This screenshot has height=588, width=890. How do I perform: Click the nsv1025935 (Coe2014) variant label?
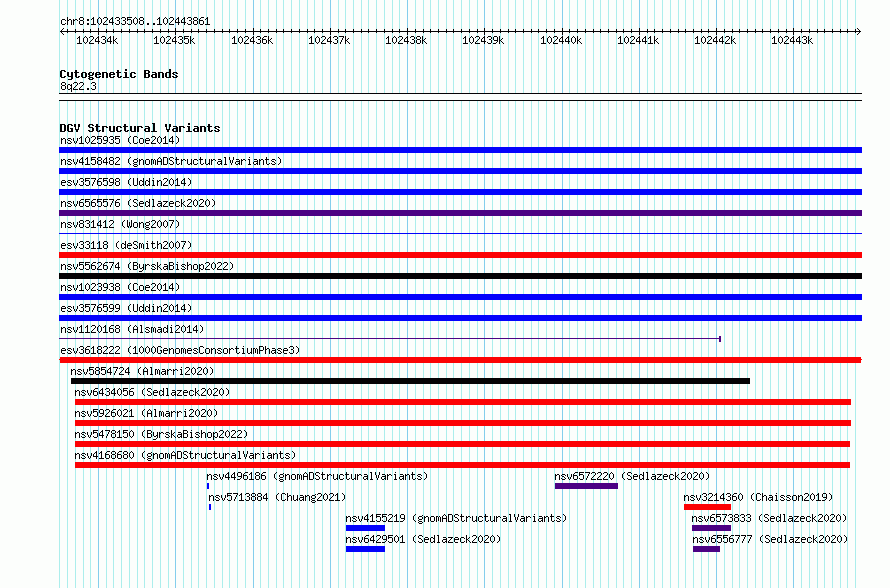[120, 140]
